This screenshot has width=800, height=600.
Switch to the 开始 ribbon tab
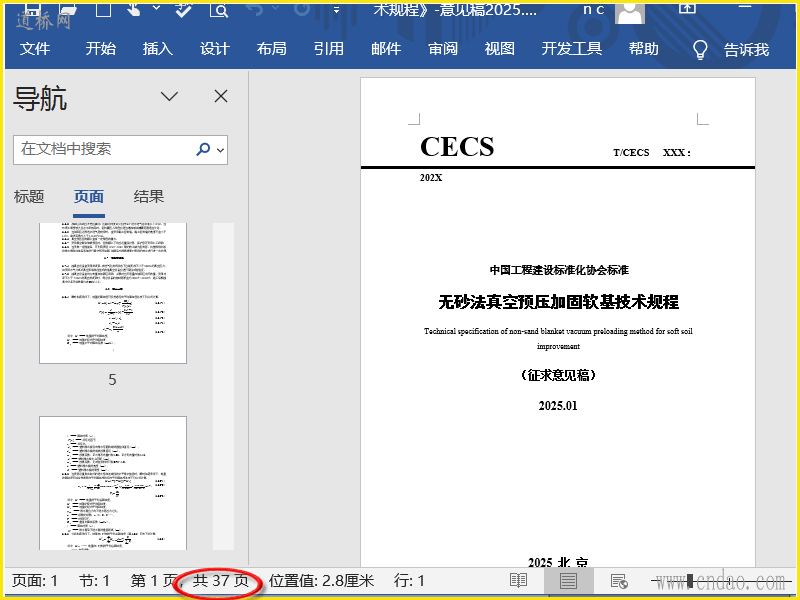coord(101,49)
